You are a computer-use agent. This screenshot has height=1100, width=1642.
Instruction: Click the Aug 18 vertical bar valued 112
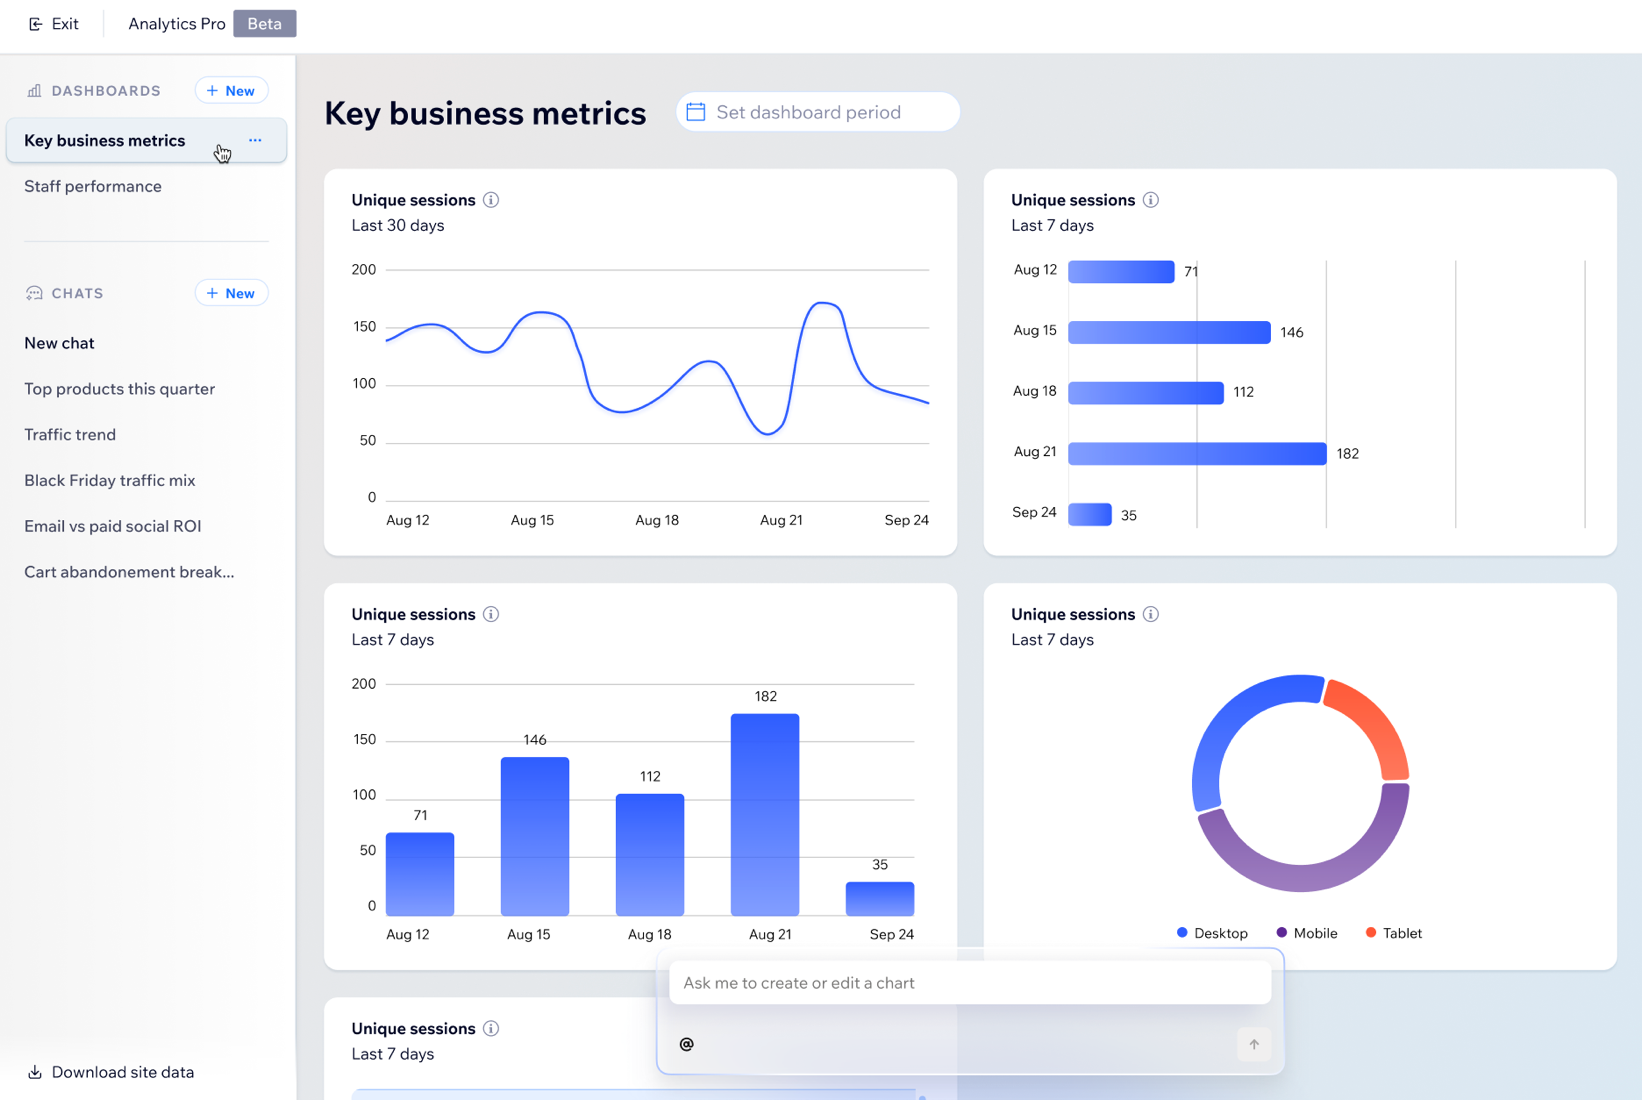pos(650,855)
